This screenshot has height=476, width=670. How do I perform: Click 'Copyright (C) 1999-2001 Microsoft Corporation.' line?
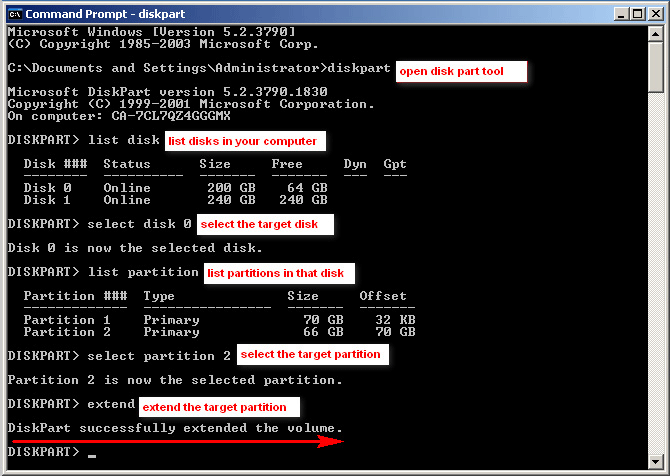tap(191, 104)
